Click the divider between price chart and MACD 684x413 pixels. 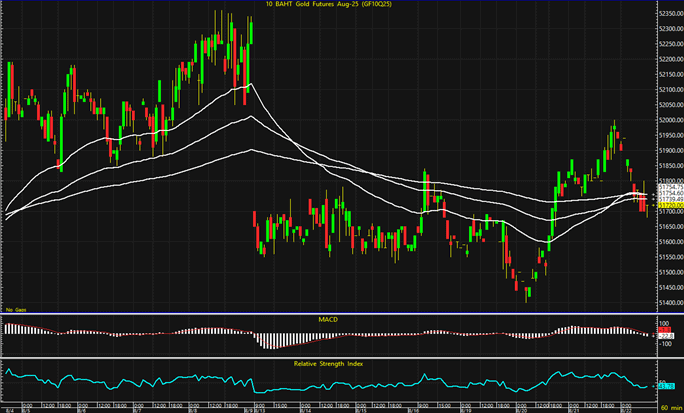330,313
